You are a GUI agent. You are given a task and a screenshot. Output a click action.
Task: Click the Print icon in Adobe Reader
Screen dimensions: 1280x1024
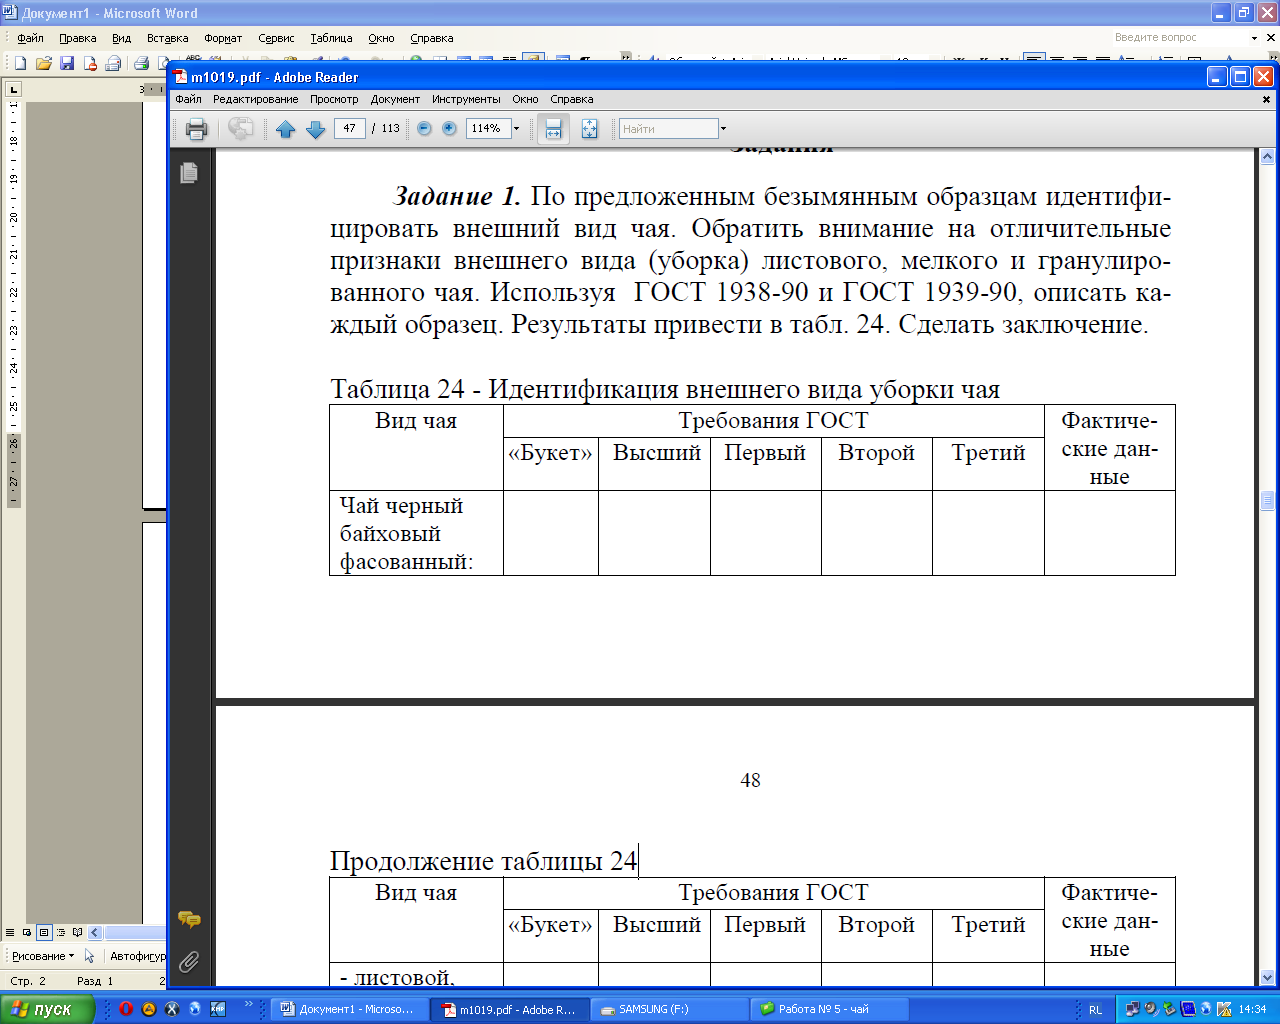point(196,128)
